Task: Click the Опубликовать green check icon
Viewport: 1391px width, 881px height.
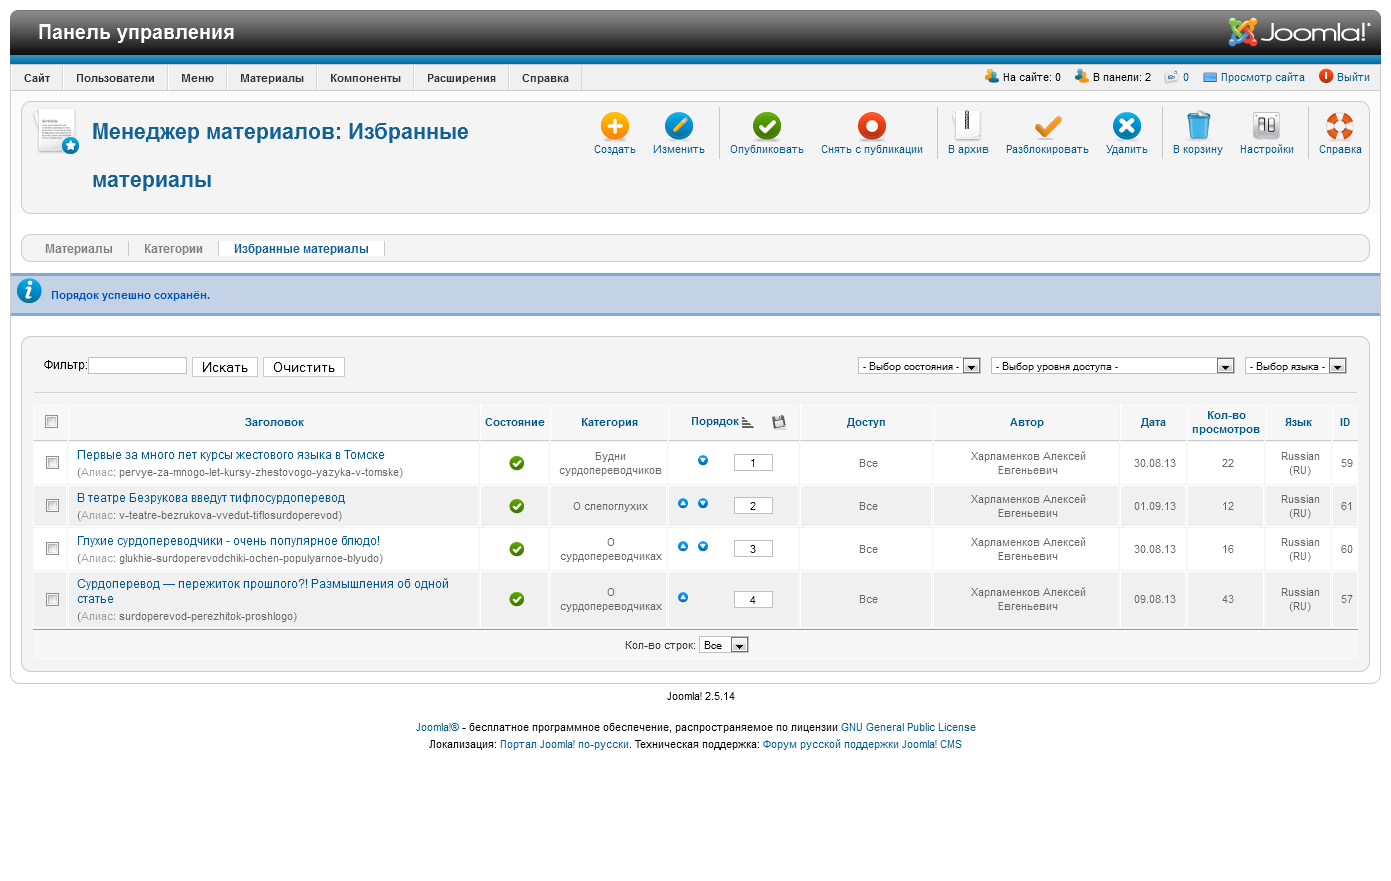Action: pos(767,126)
